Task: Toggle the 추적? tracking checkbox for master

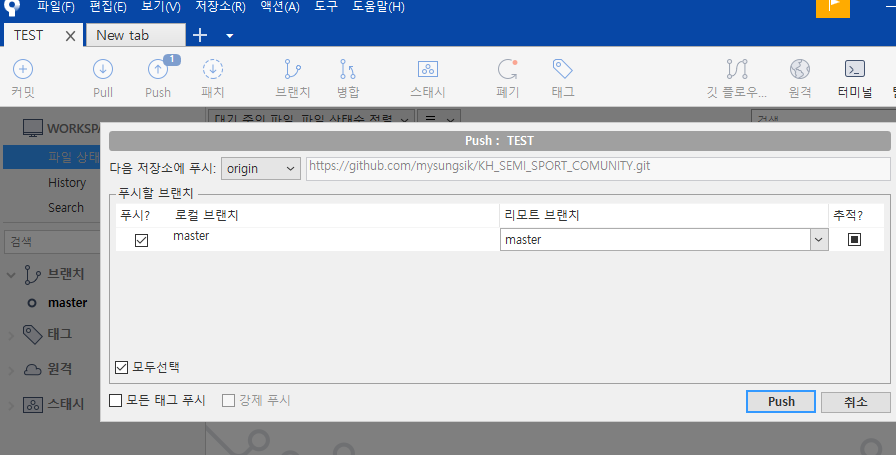Action: pos(854,239)
